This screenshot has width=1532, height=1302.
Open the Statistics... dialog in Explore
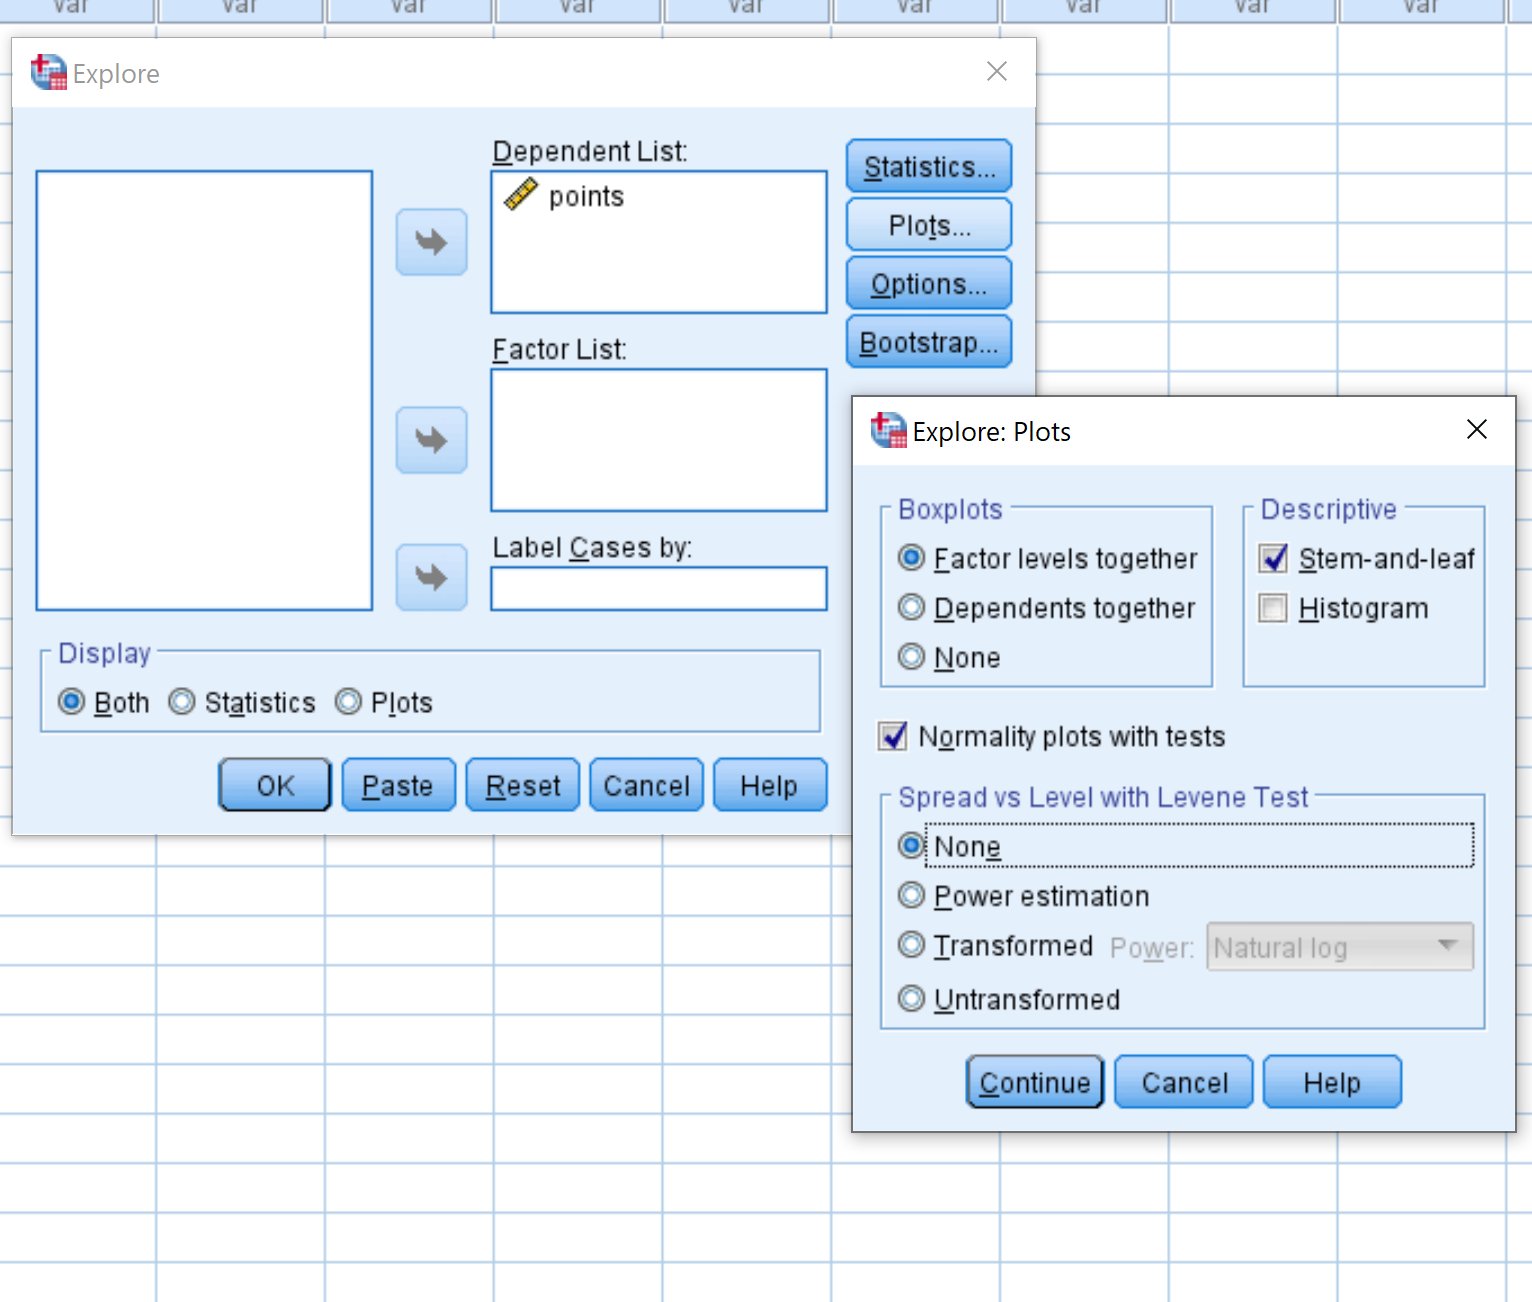[x=929, y=166]
